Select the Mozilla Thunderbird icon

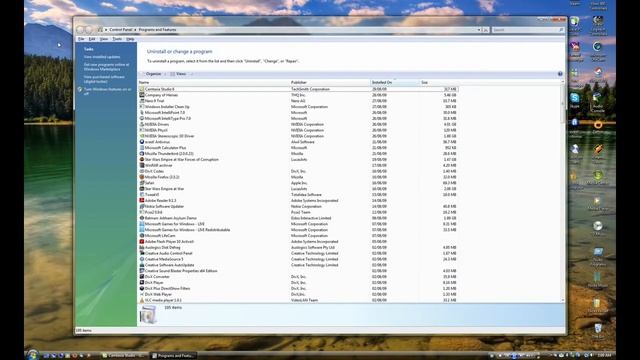coord(142,153)
